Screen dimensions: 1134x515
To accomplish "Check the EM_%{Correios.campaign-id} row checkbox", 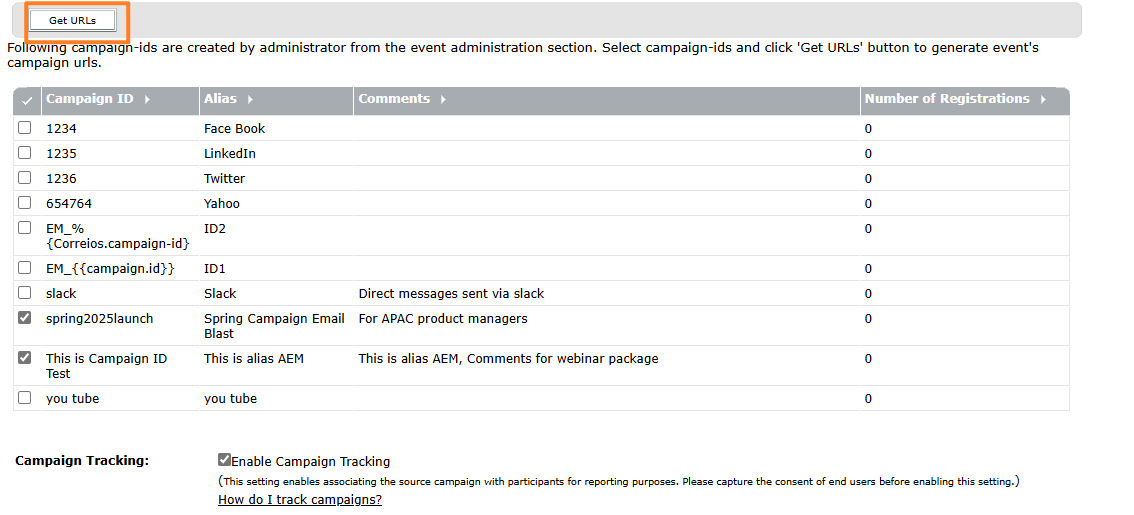I will click(25, 228).
